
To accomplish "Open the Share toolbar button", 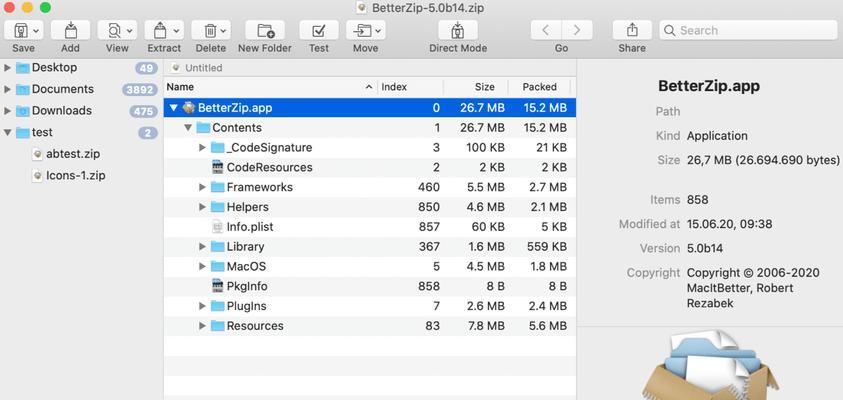I will pos(632,31).
